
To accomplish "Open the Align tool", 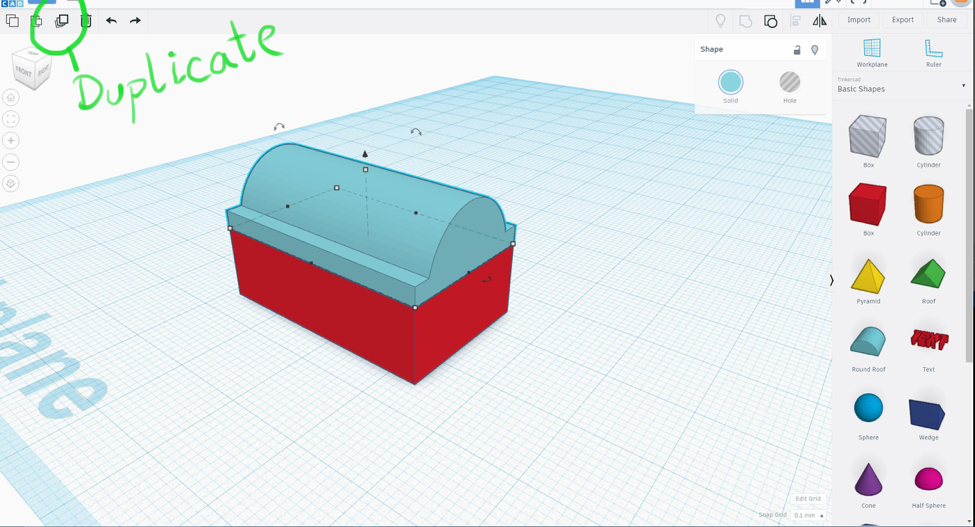I will (795, 21).
